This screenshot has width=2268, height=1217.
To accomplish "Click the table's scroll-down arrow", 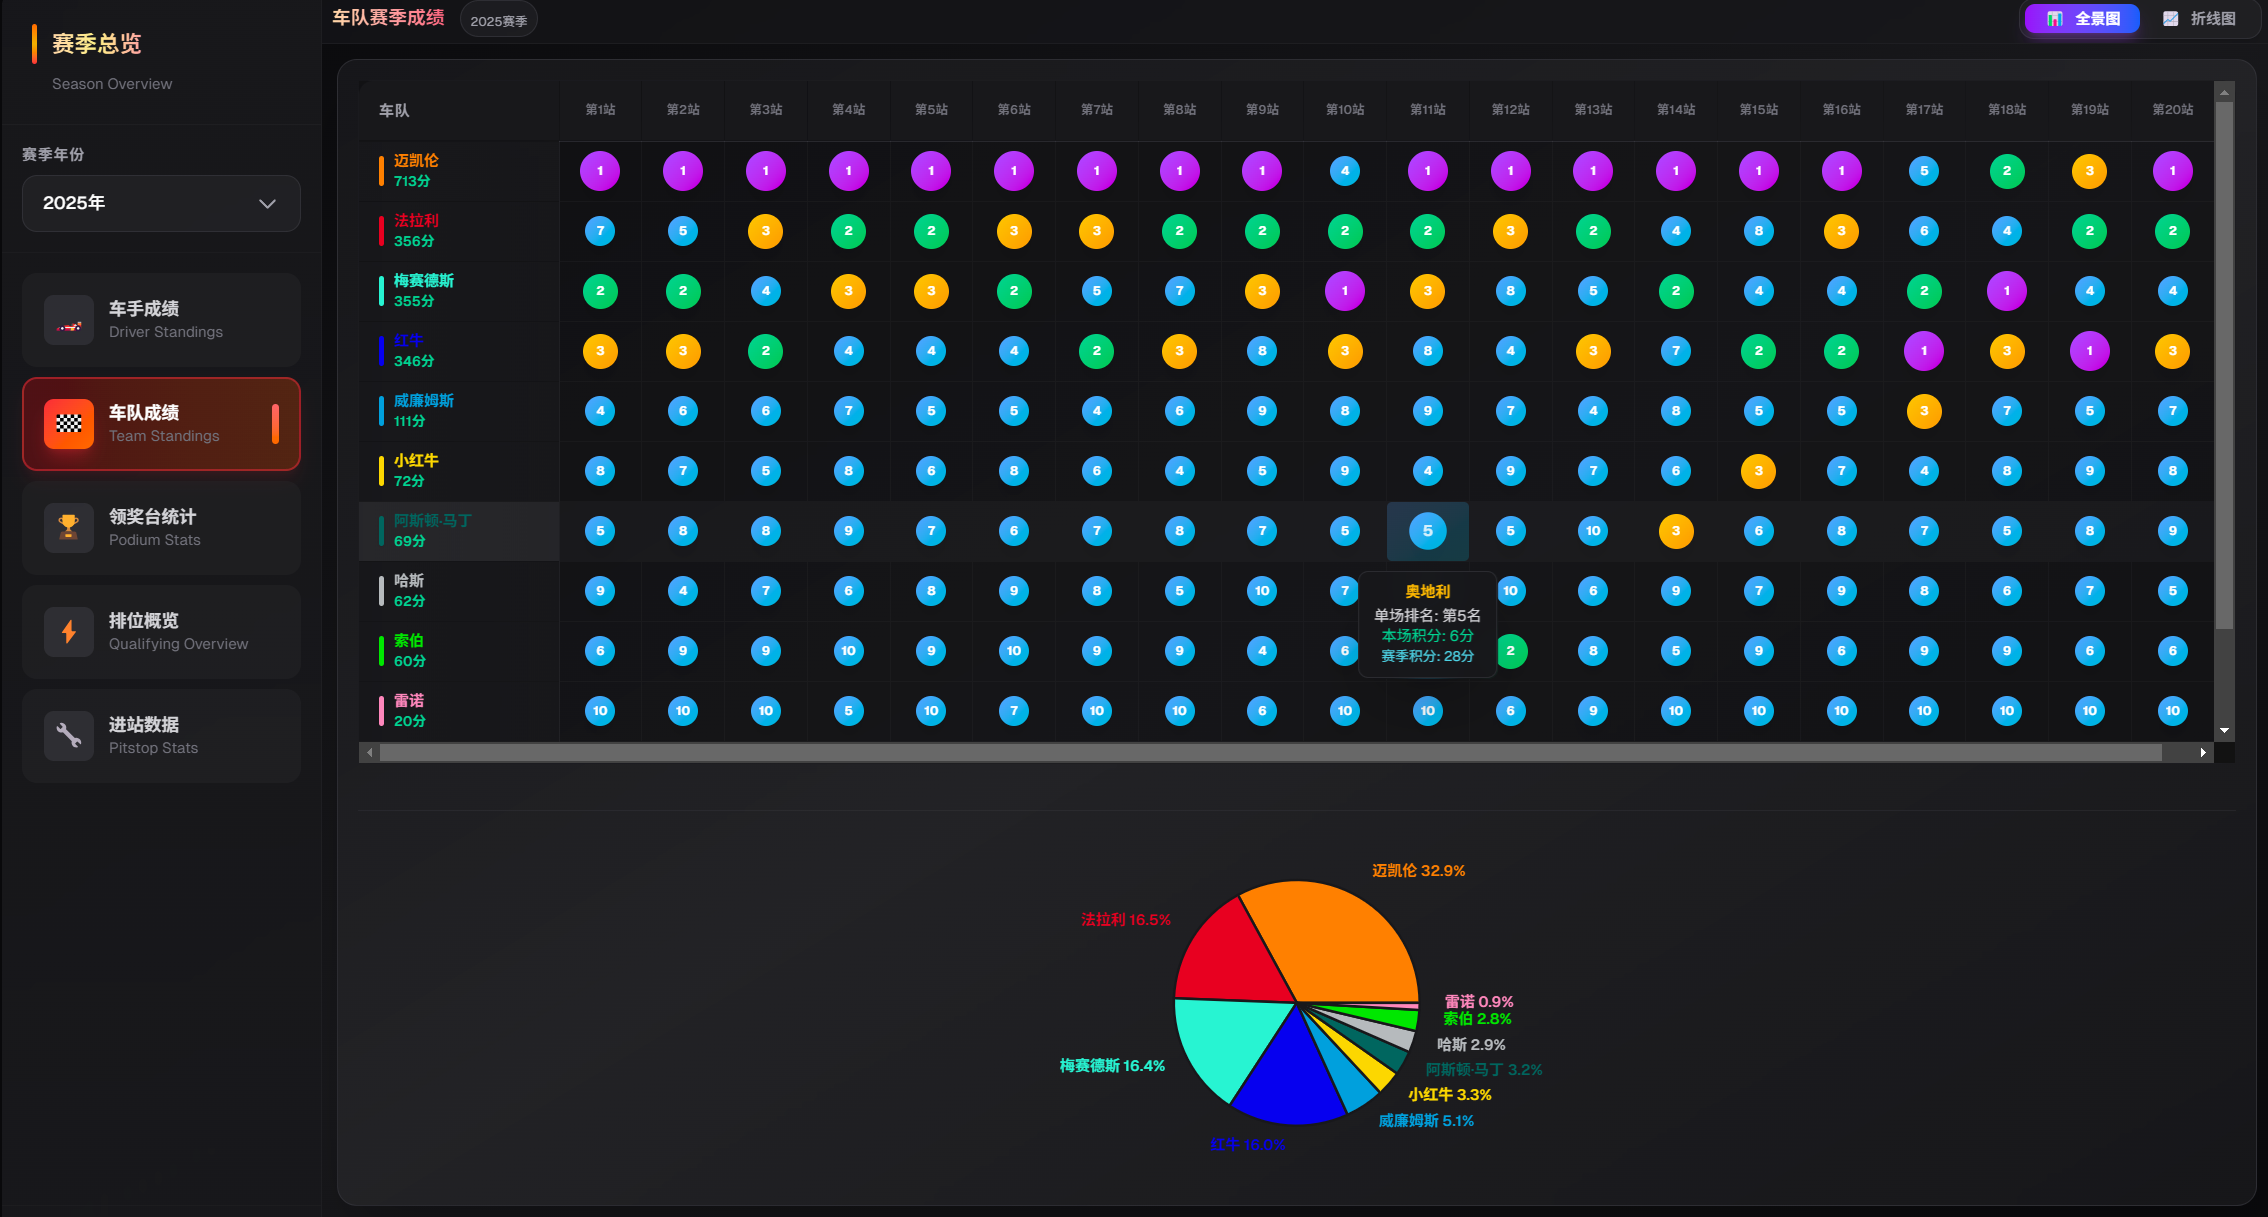I will point(2224,731).
